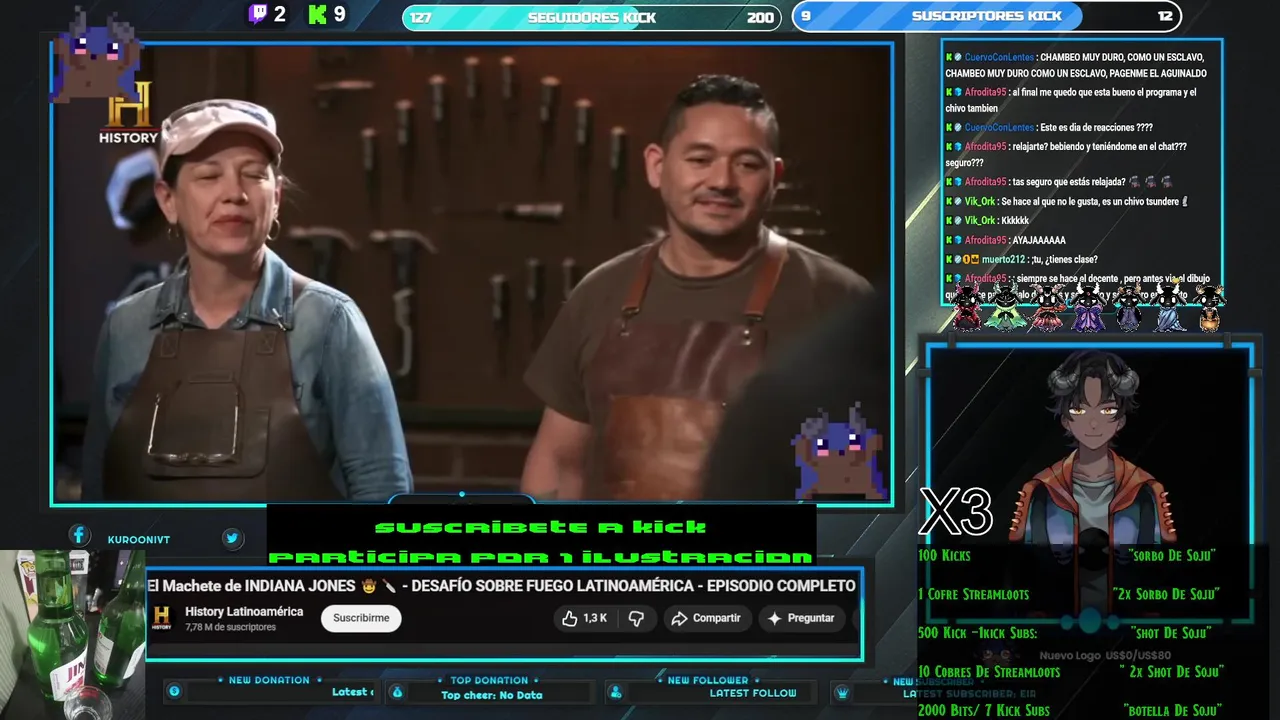1280x720 pixels.
Task: Select Afrodita95 on 'tas seguro' message
Action: [x=986, y=182]
